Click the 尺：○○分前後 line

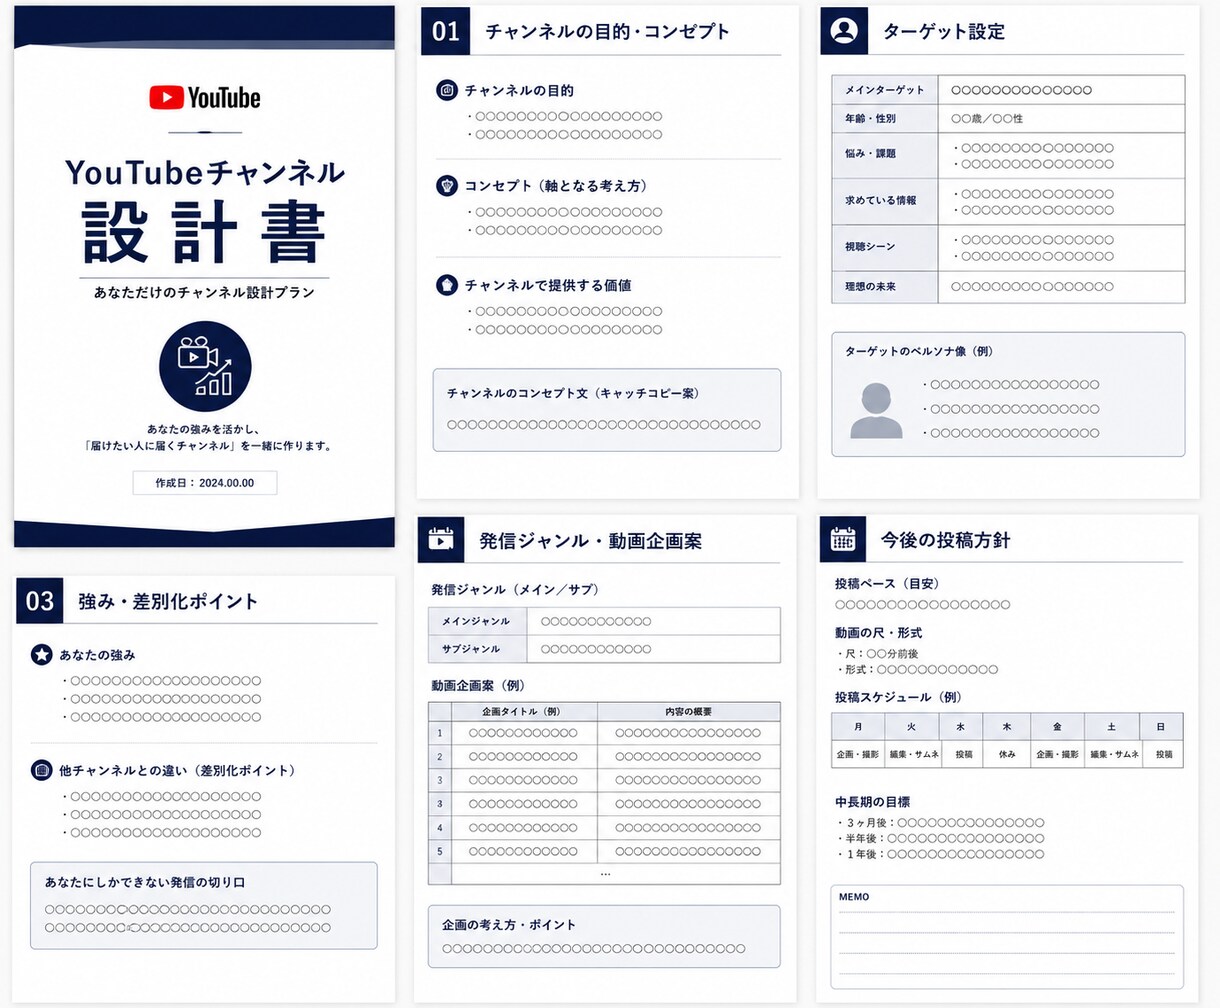(878, 653)
